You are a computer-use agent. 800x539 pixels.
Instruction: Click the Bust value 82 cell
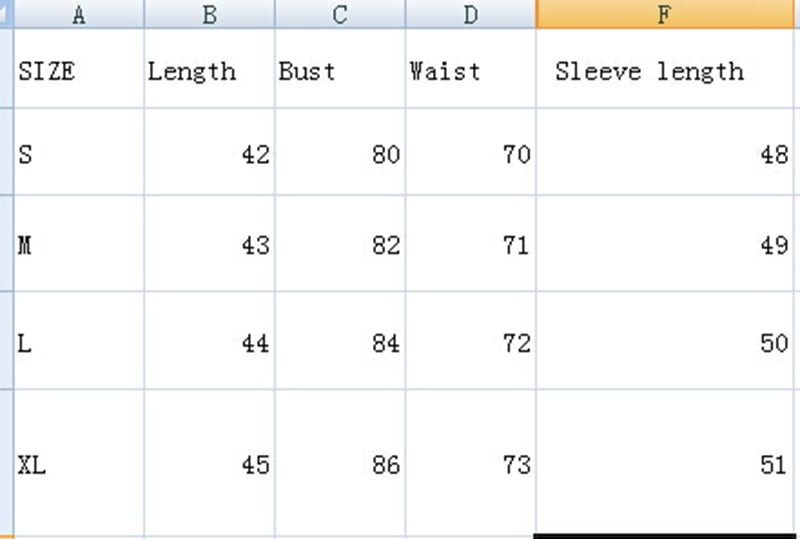[x=340, y=244]
